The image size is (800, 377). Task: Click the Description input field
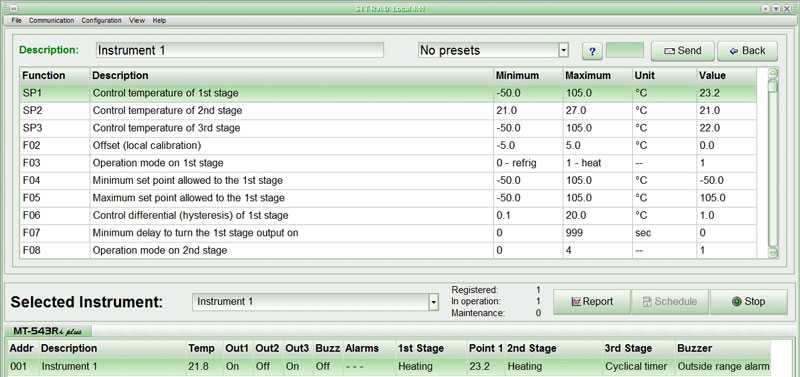pos(240,50)
